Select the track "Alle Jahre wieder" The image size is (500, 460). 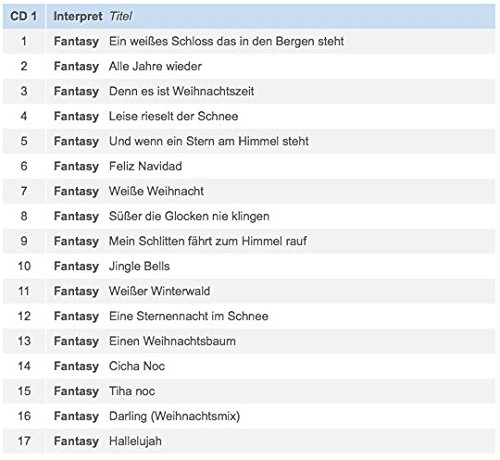tap(155, 66)
